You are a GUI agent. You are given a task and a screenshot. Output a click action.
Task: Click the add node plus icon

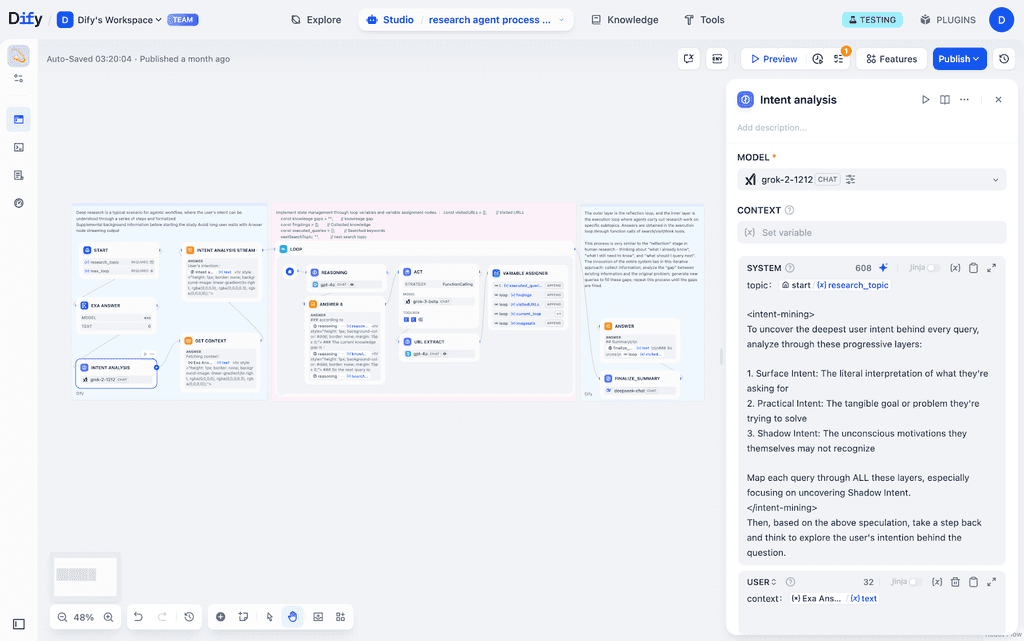(x=221, y=617)
